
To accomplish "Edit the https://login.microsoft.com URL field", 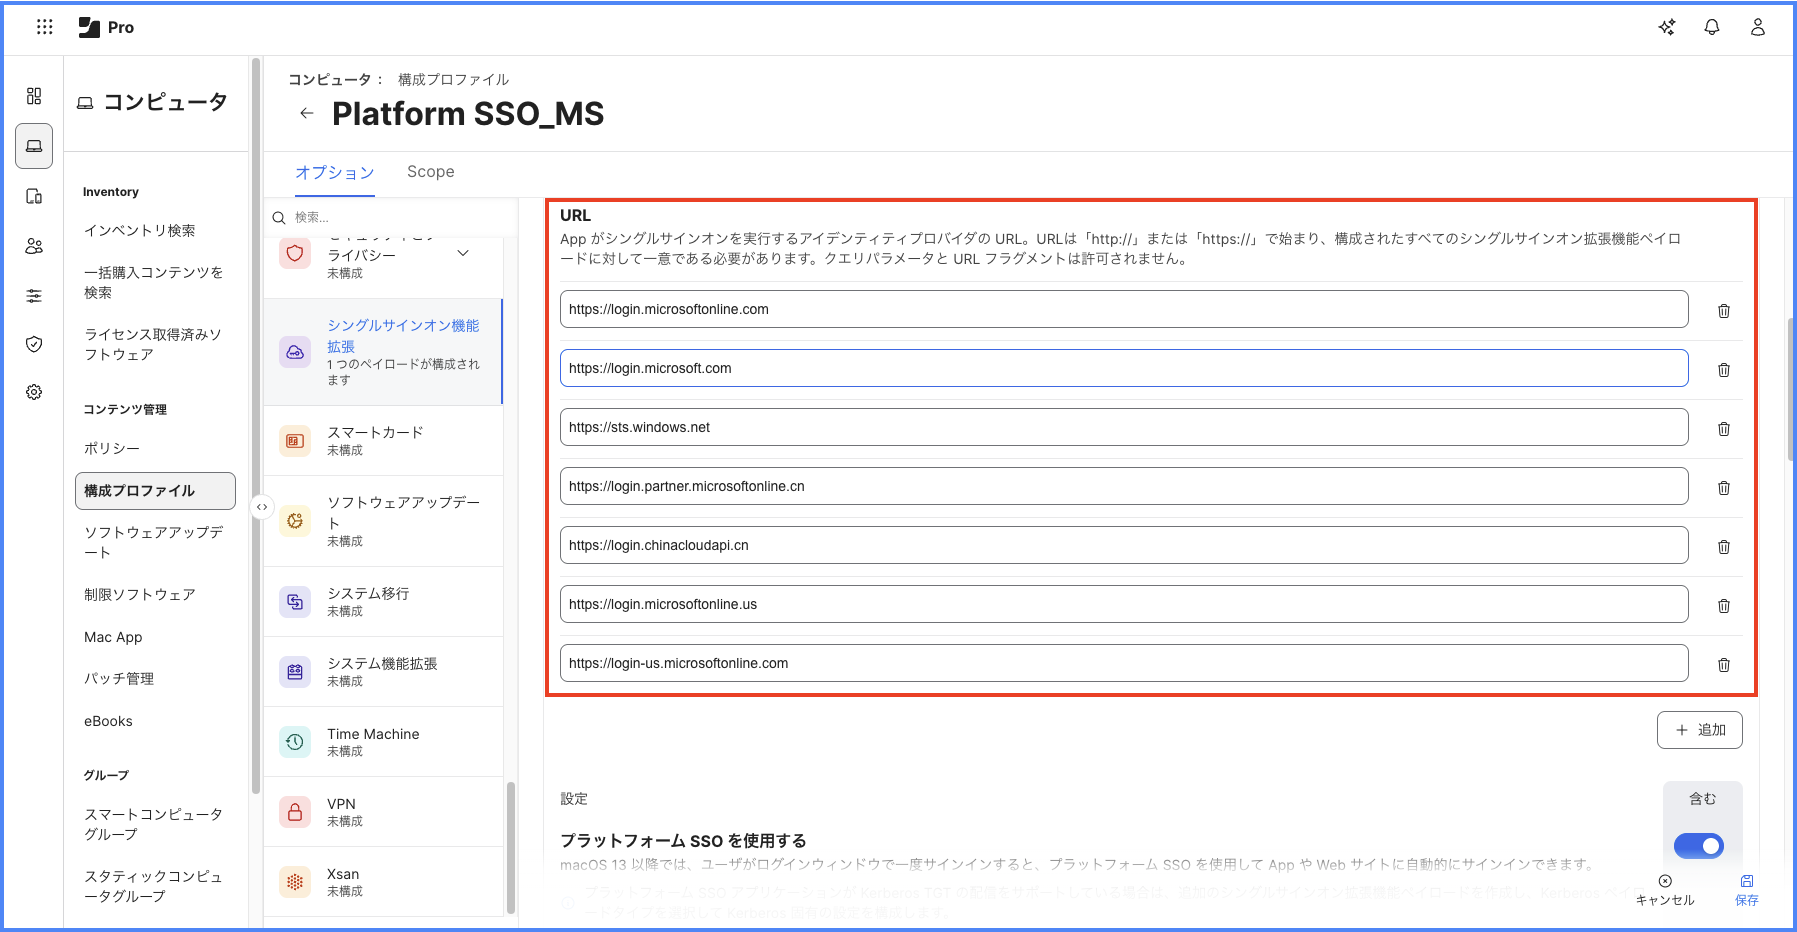I will click(x=1124, y=368).
